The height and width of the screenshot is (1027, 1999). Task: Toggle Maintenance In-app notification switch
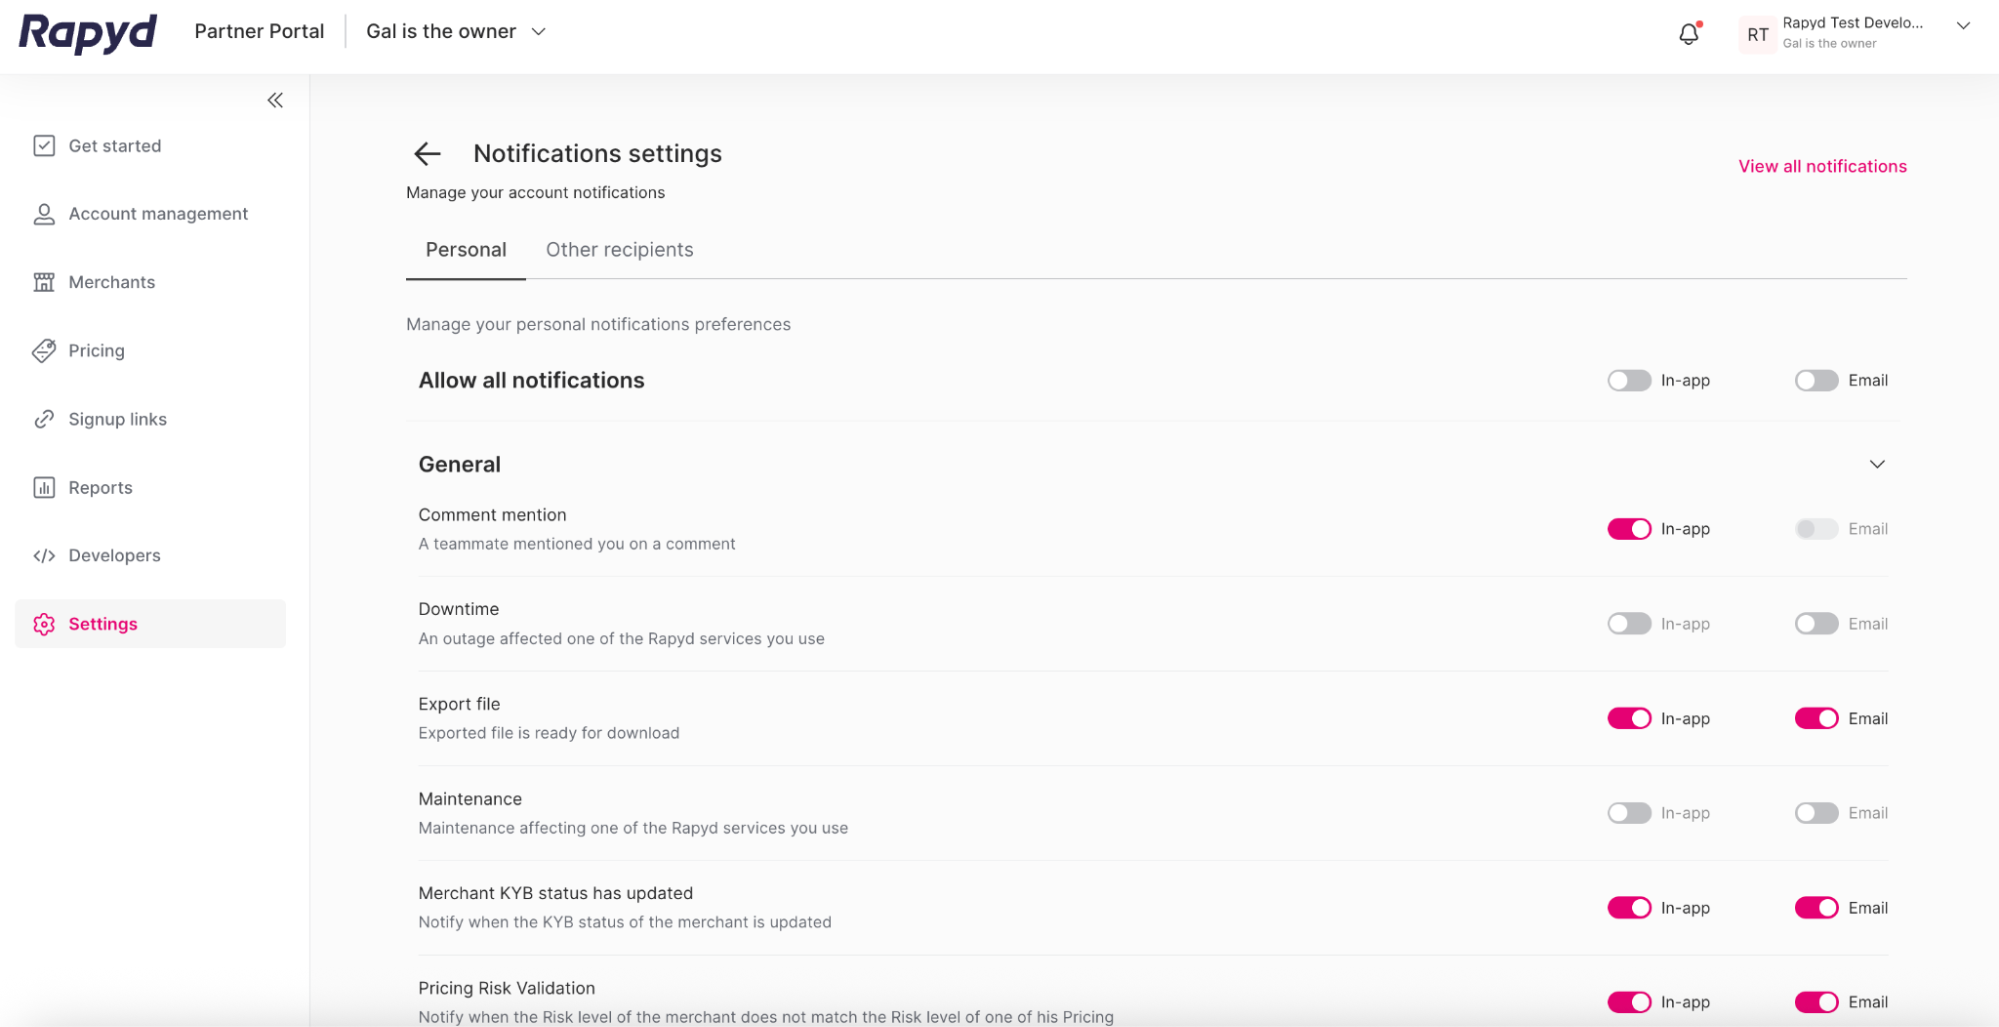pos(1628,813)
